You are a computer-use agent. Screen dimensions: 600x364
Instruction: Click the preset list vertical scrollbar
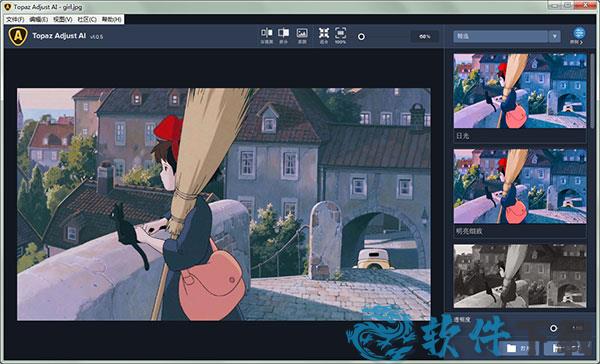coord(592,90)
